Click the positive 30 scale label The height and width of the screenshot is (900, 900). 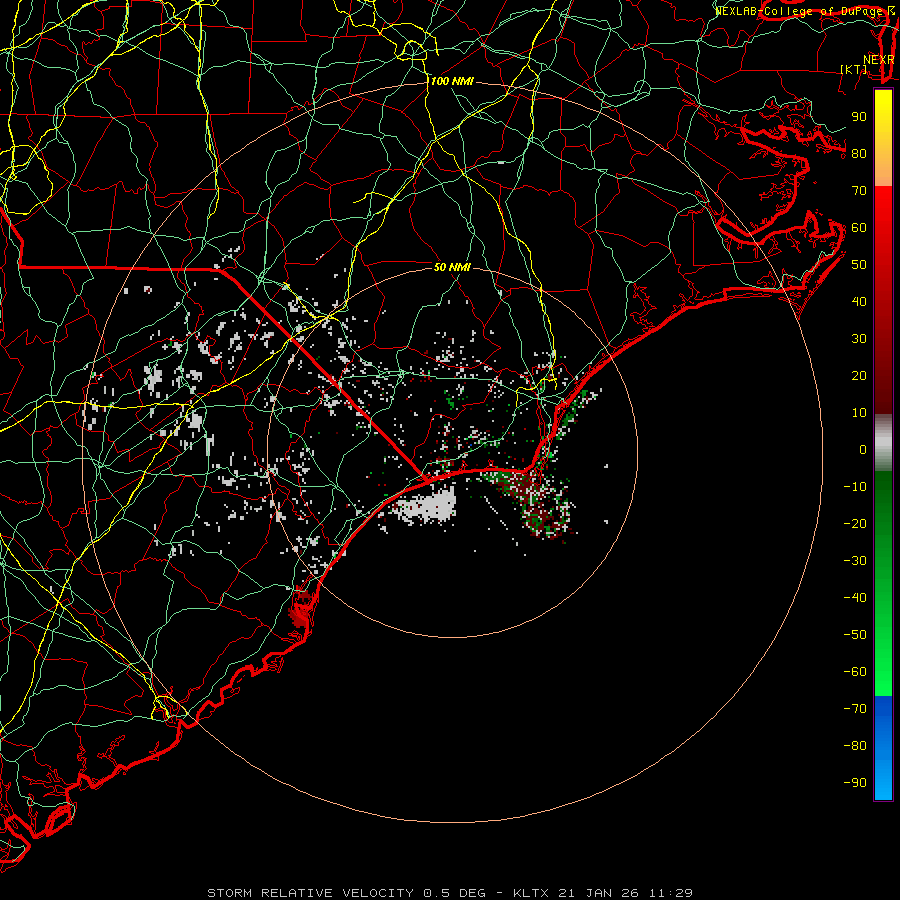[x=859, y=339]
